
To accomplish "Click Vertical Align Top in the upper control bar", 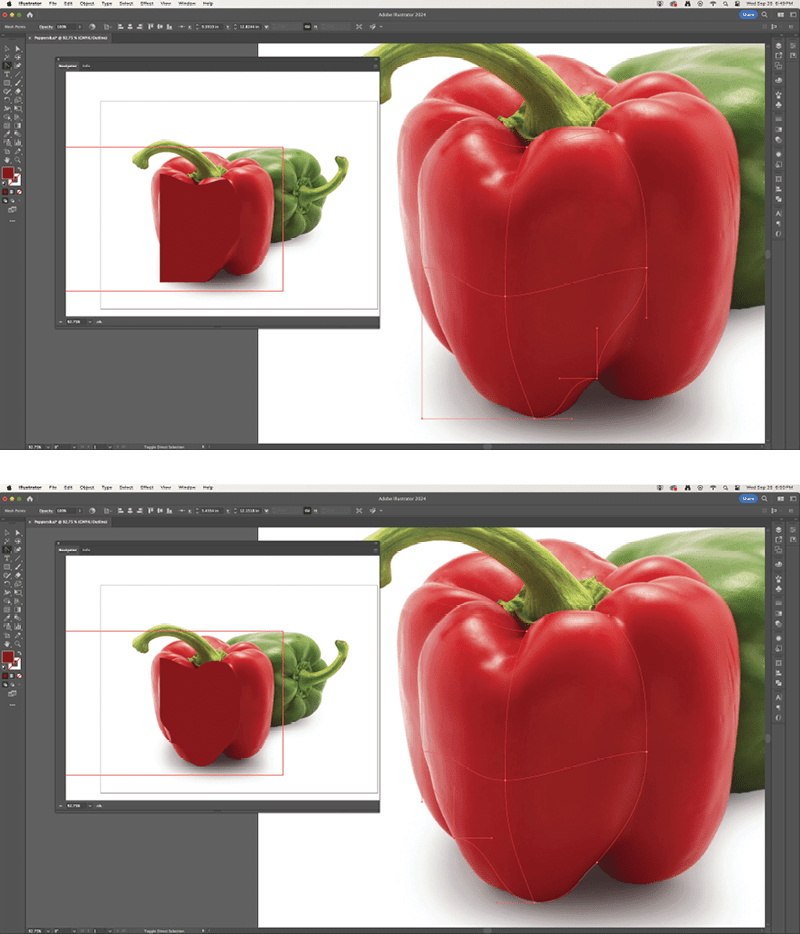I will pyautogui.click(x=150, y=27).
